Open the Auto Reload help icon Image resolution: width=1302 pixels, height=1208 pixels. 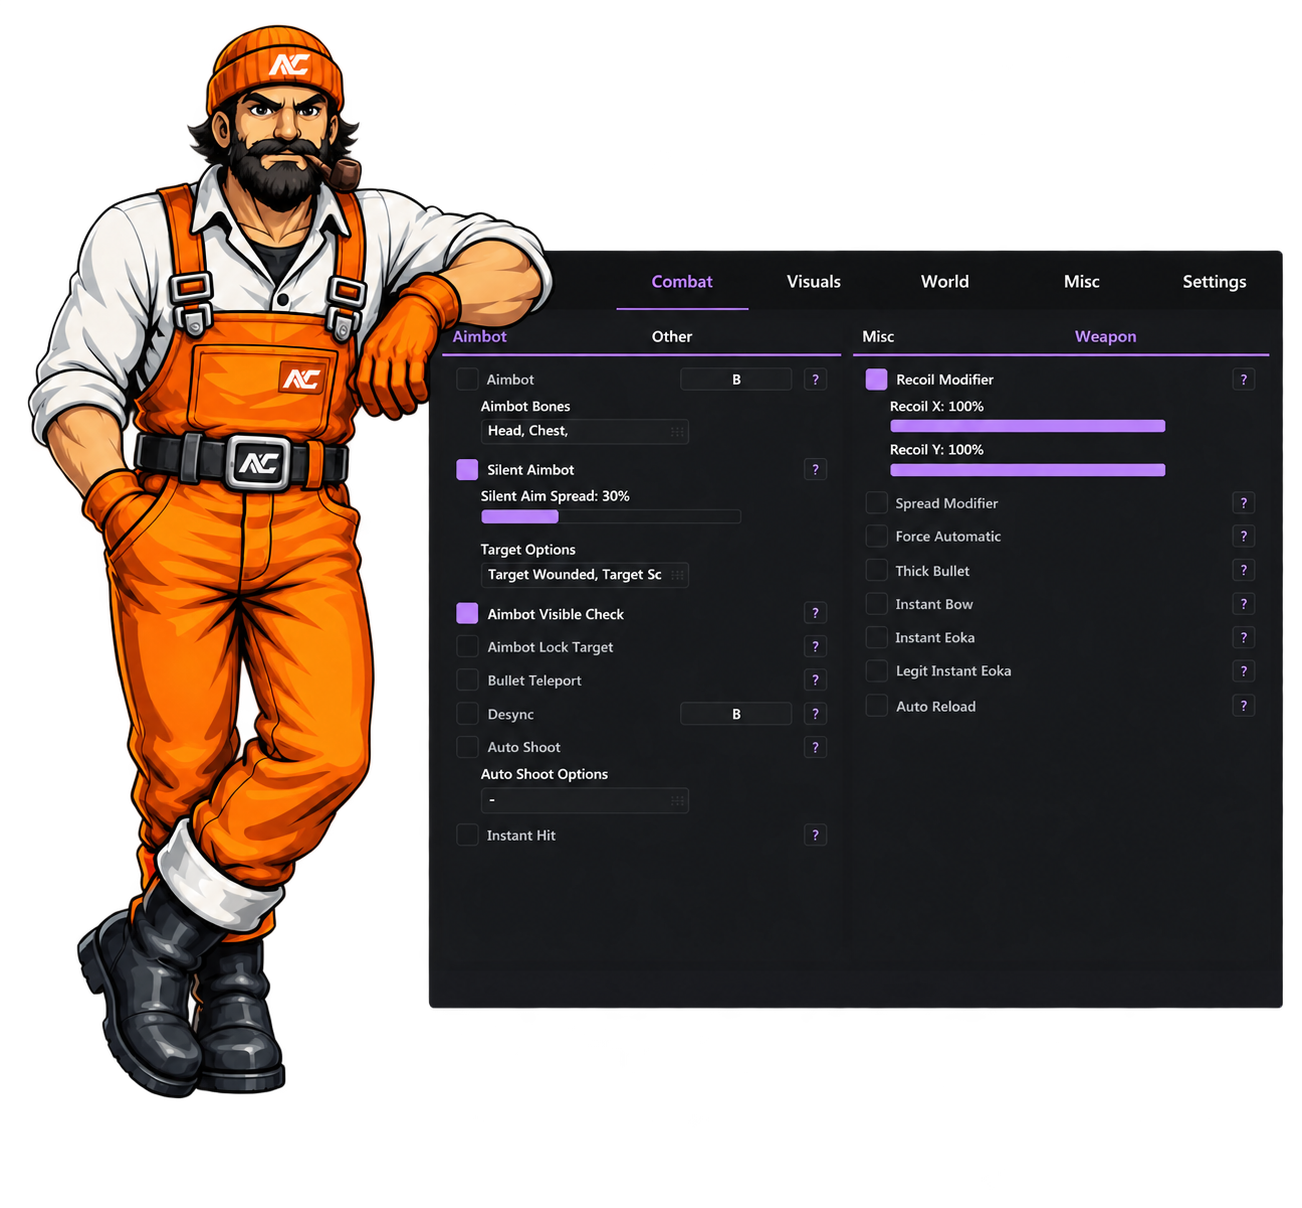1243,706
